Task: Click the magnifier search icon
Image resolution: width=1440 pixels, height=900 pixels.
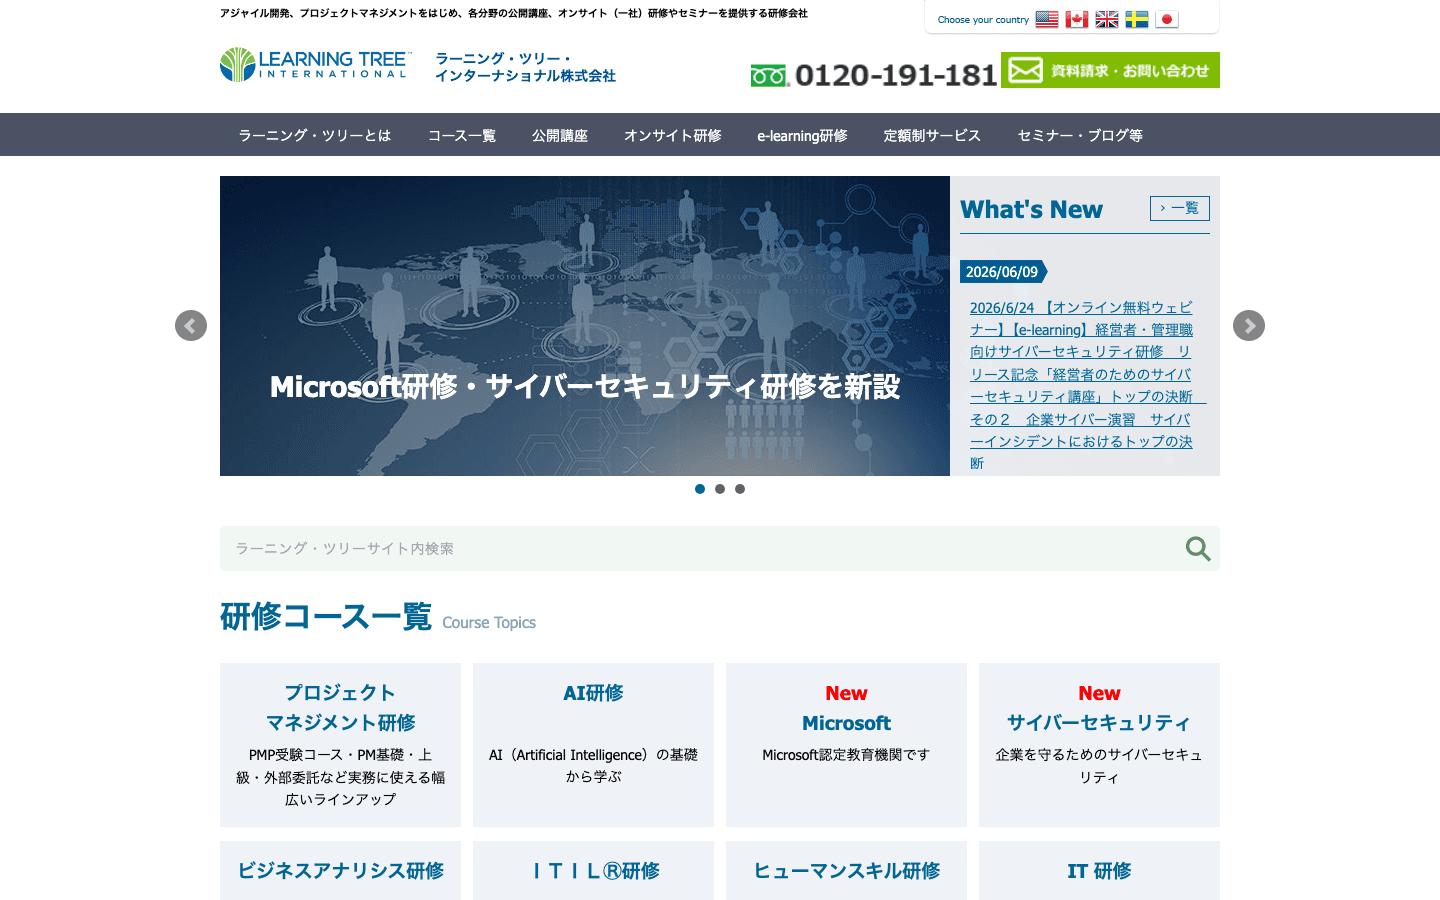Action: [x=1198, y=548]
